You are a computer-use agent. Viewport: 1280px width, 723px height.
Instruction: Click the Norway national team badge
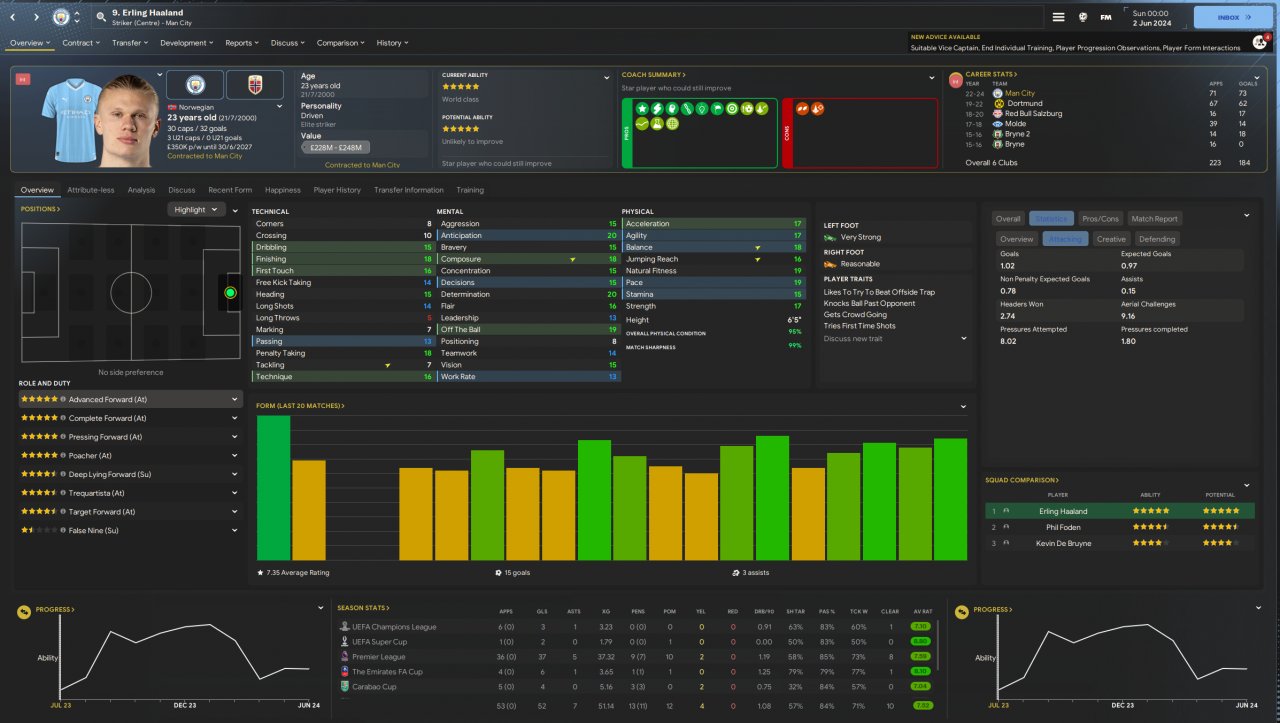255,85
